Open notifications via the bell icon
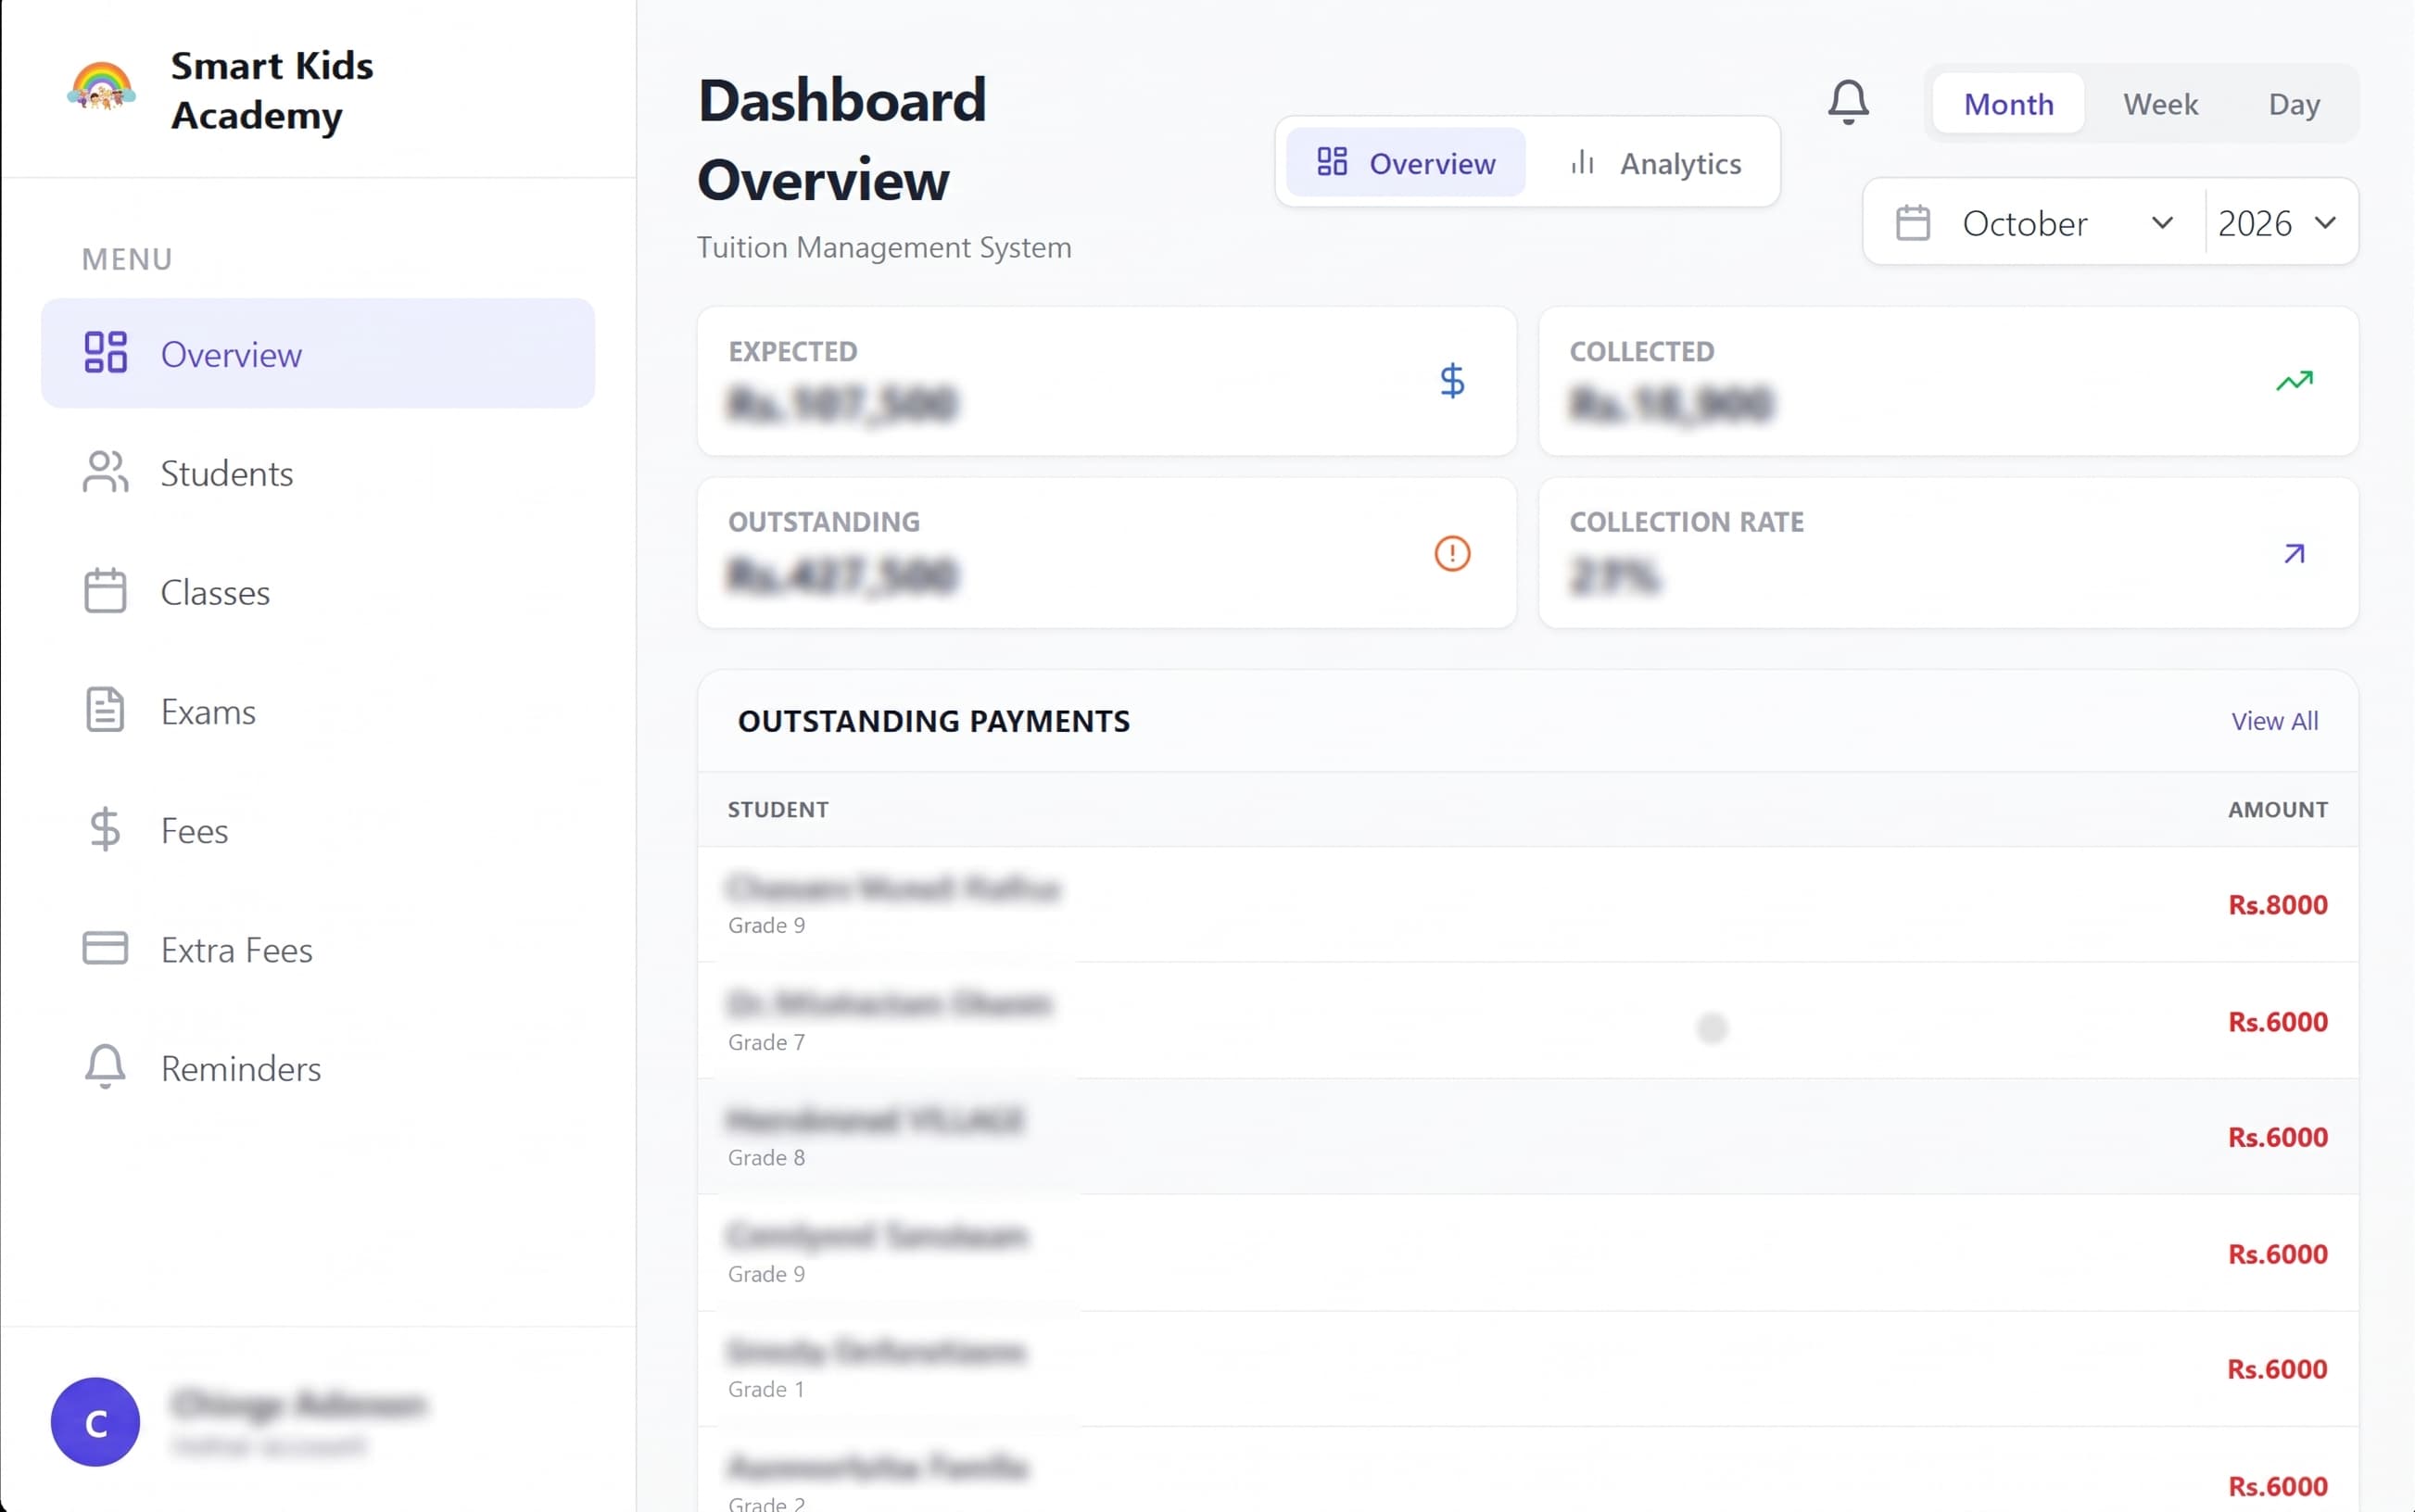 click(1848, 102)
